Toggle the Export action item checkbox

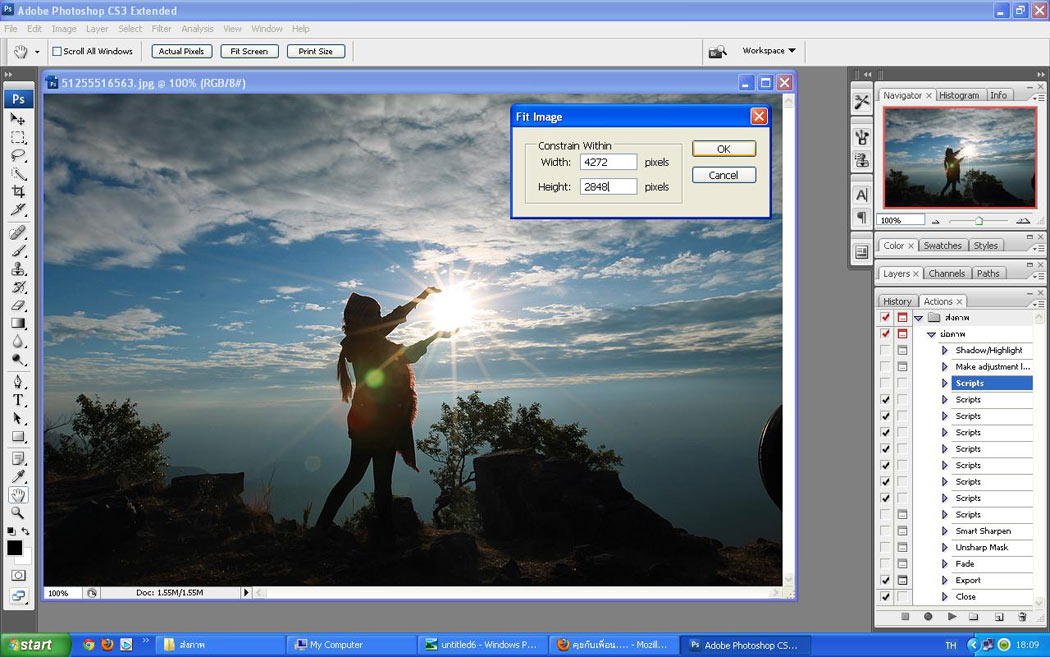885,580
